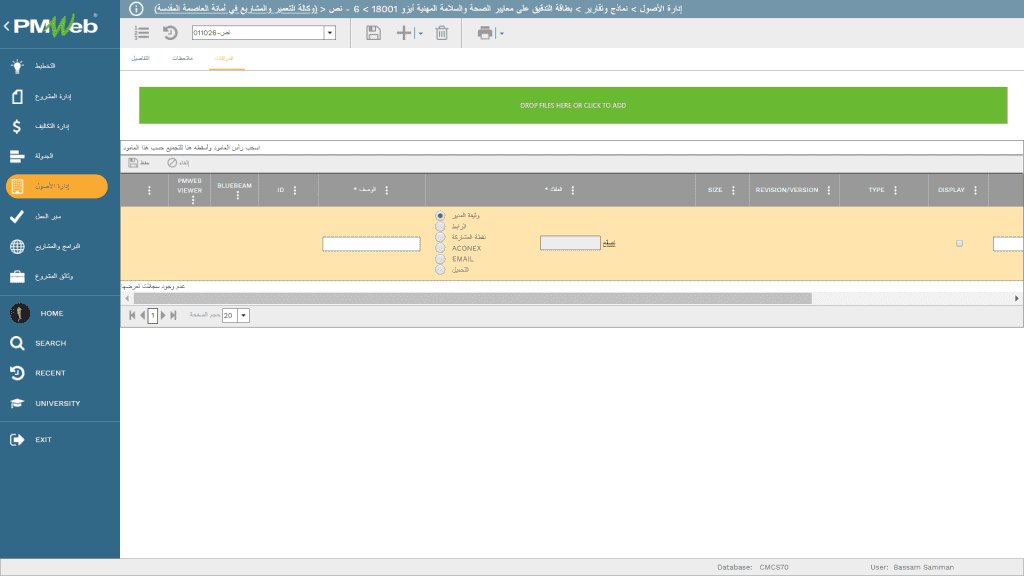This screenshot has height=576, width=1024.
Task: Click the تصفح browse link
Action: coord(609,244)
